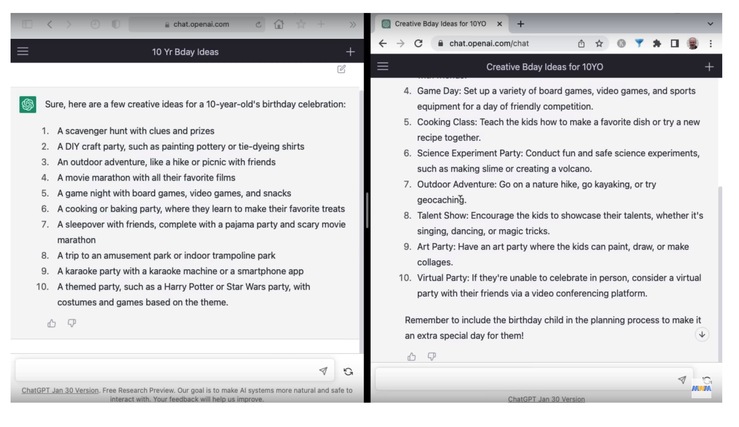739x427 pixels.
Task: Go back in Safari left window
Action: 49,24
